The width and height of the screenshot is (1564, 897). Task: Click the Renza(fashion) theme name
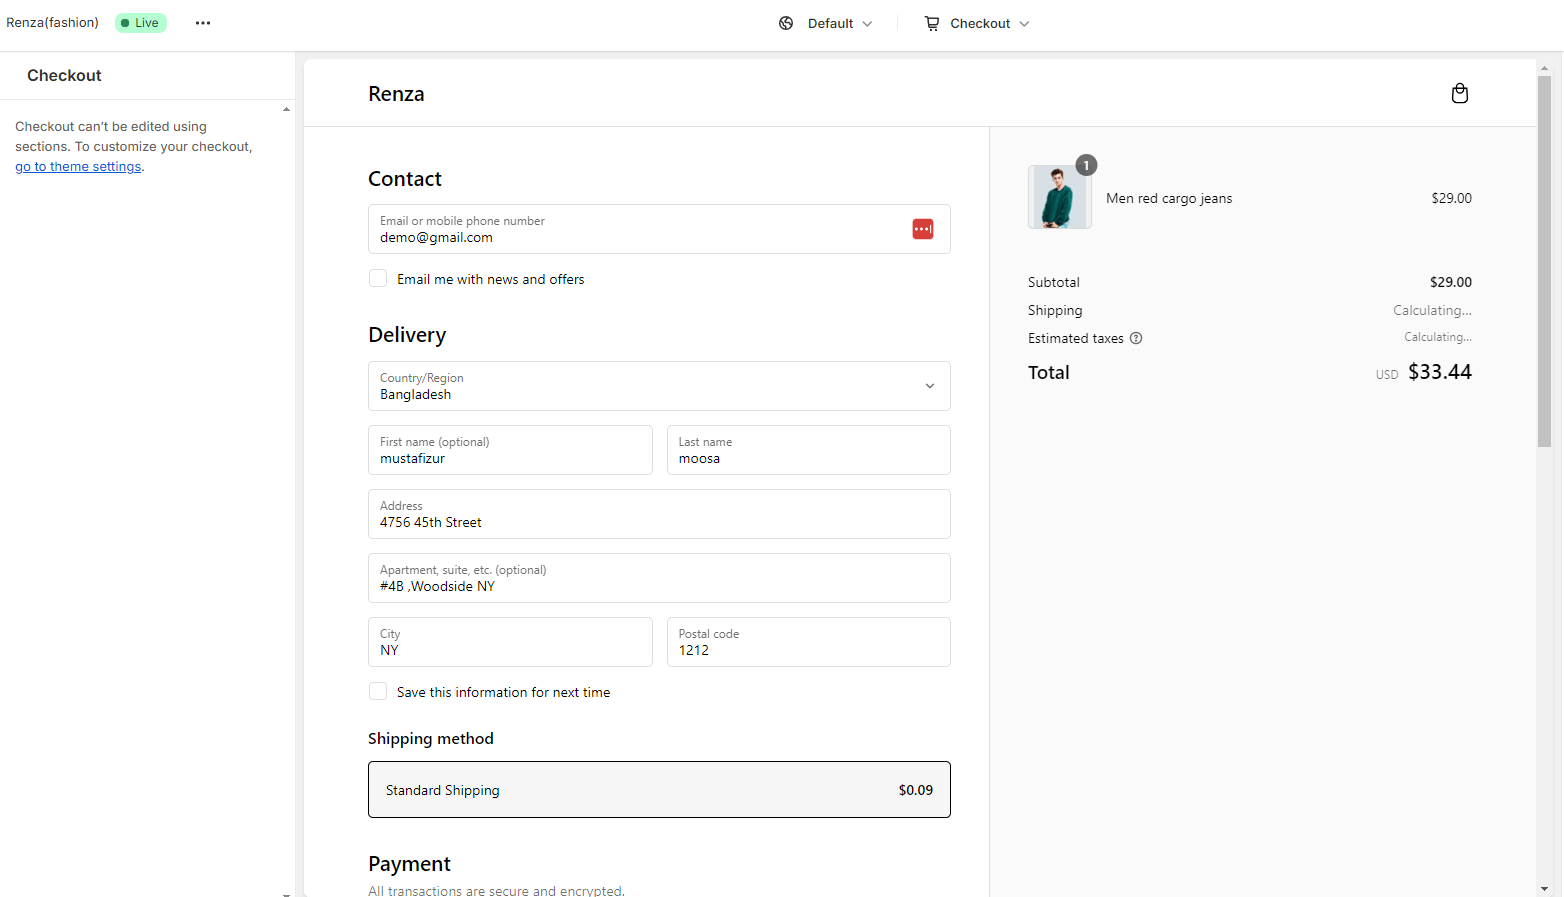(x=52, y=22)
